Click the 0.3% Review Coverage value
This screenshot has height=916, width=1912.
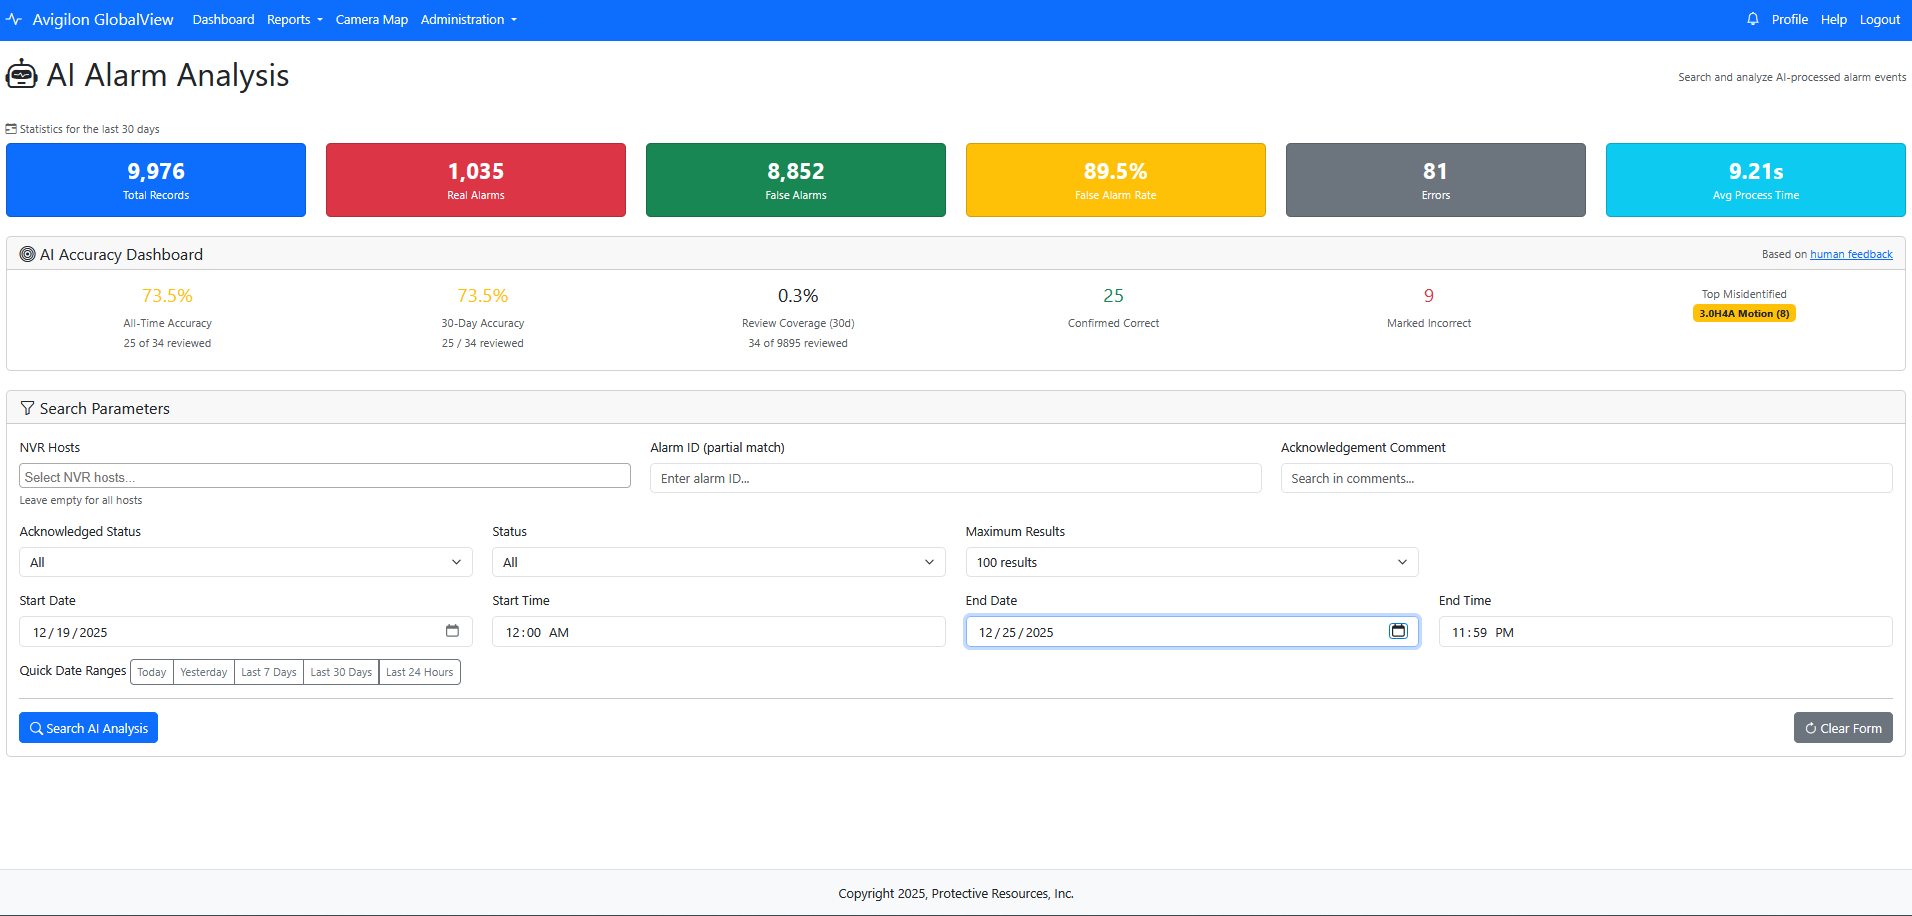798,296
